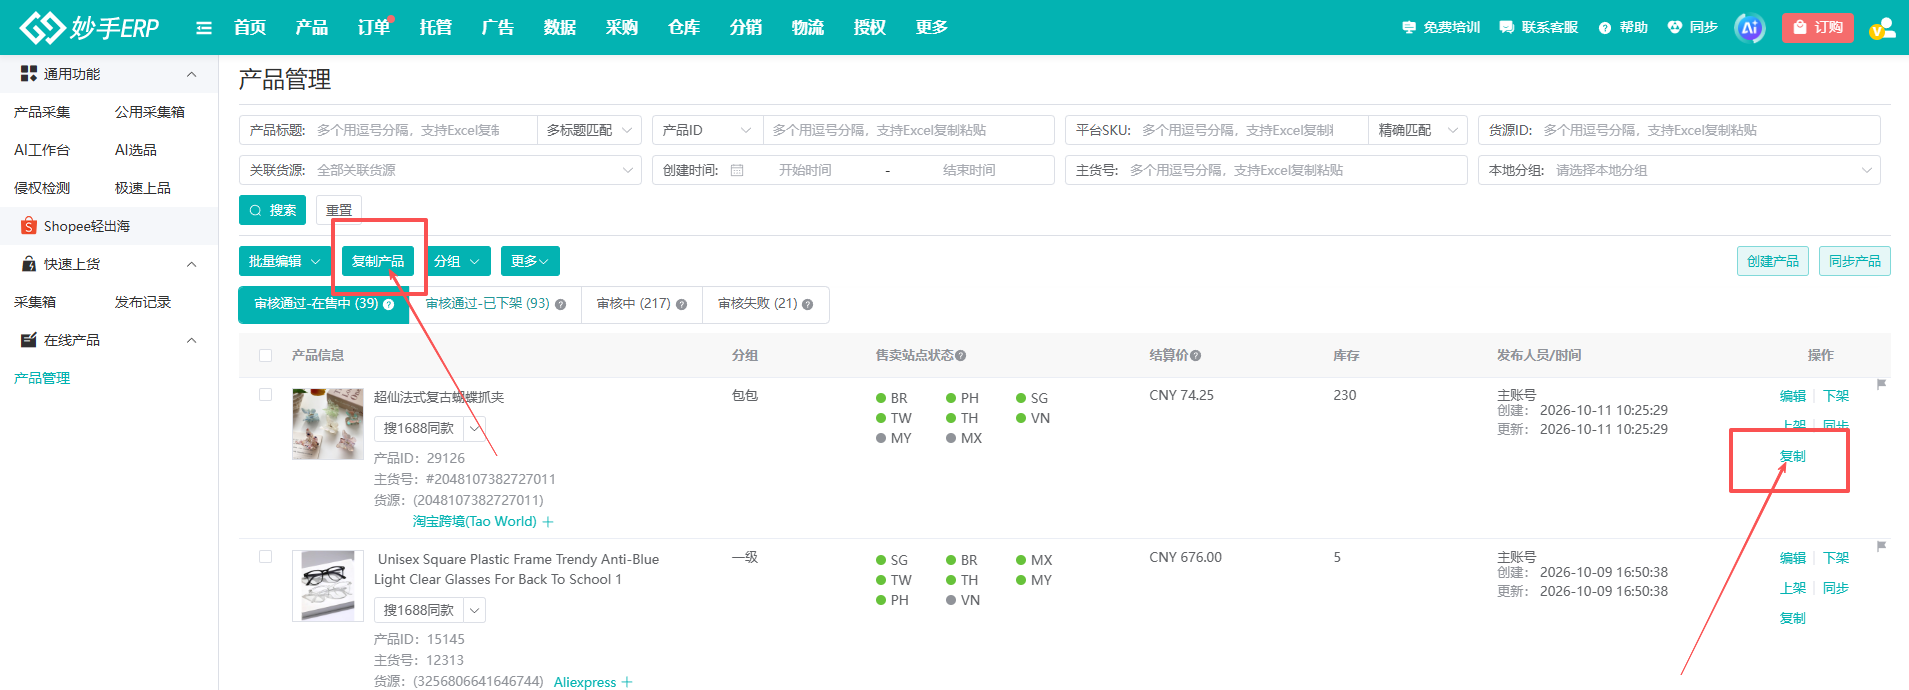
Task: Click the Shopee轻出海 bag icon
Action: point(29,226)
